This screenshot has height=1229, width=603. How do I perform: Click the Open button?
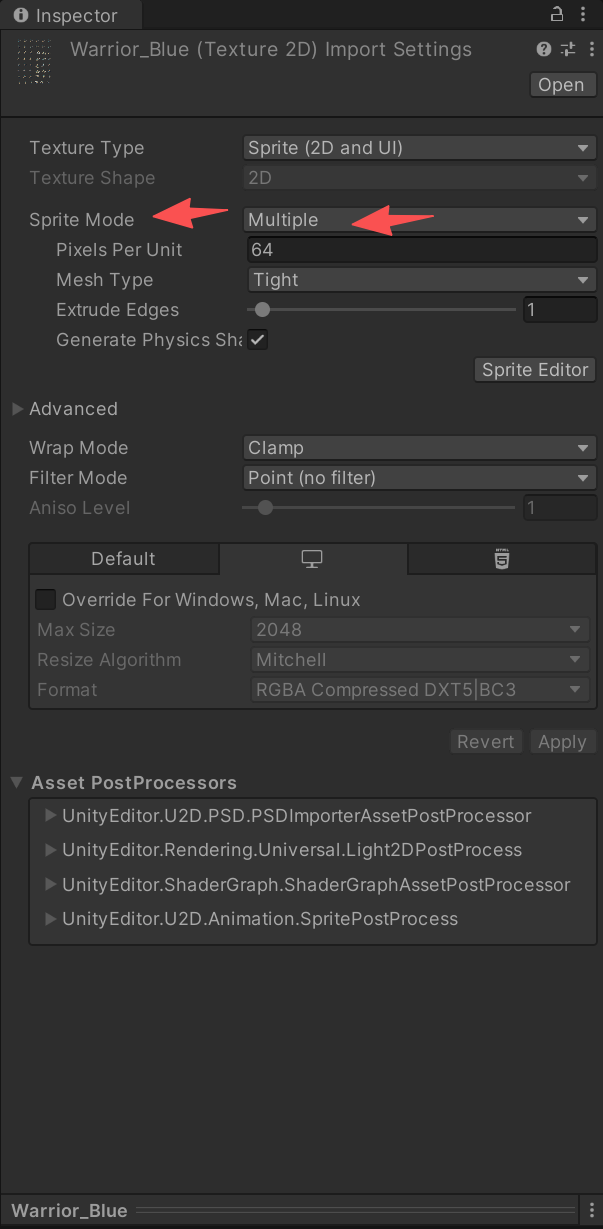click(561, 85)
